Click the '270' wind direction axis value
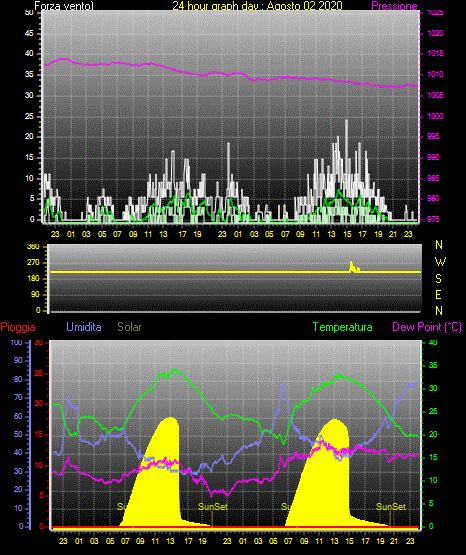 [33, 263]
